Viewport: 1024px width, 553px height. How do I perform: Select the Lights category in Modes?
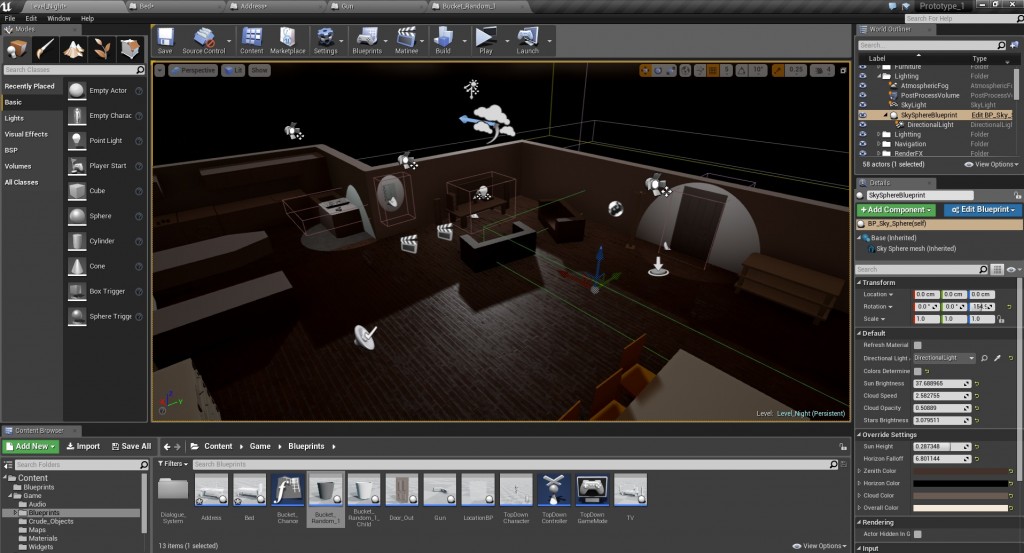coord(14,118)
